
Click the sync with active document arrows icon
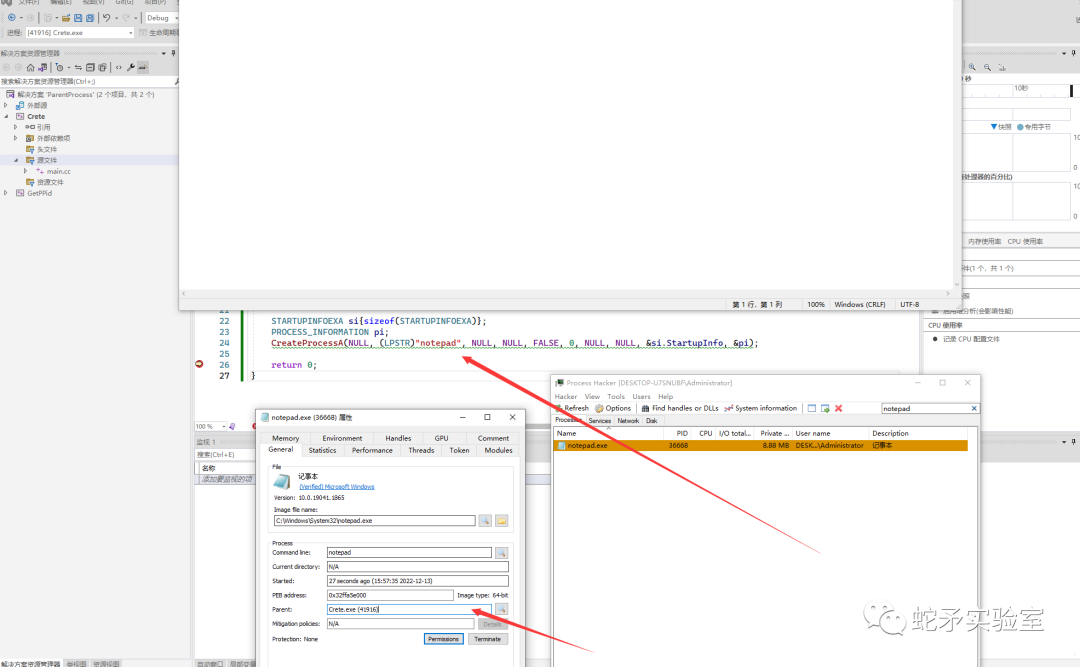pos(78,68)
